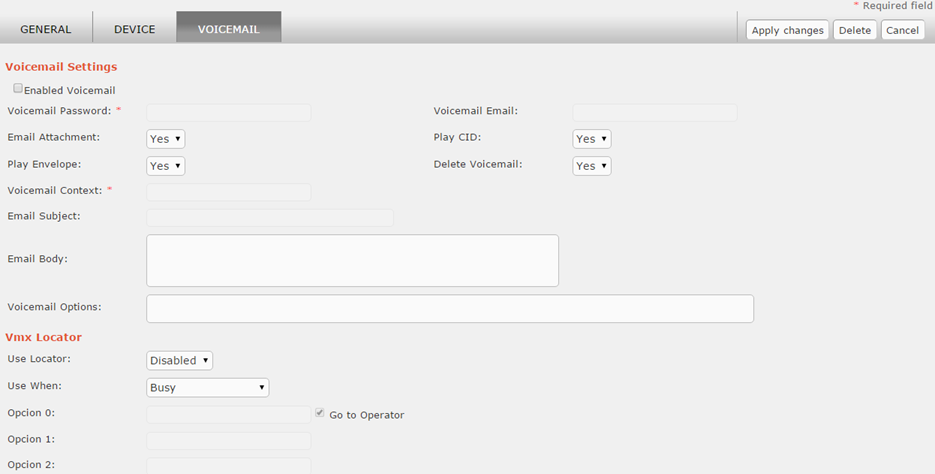This screenshot has width=935, height=474.
Task: Enable the Enabled Voicemail checkbox
Action: click(18, 88)
